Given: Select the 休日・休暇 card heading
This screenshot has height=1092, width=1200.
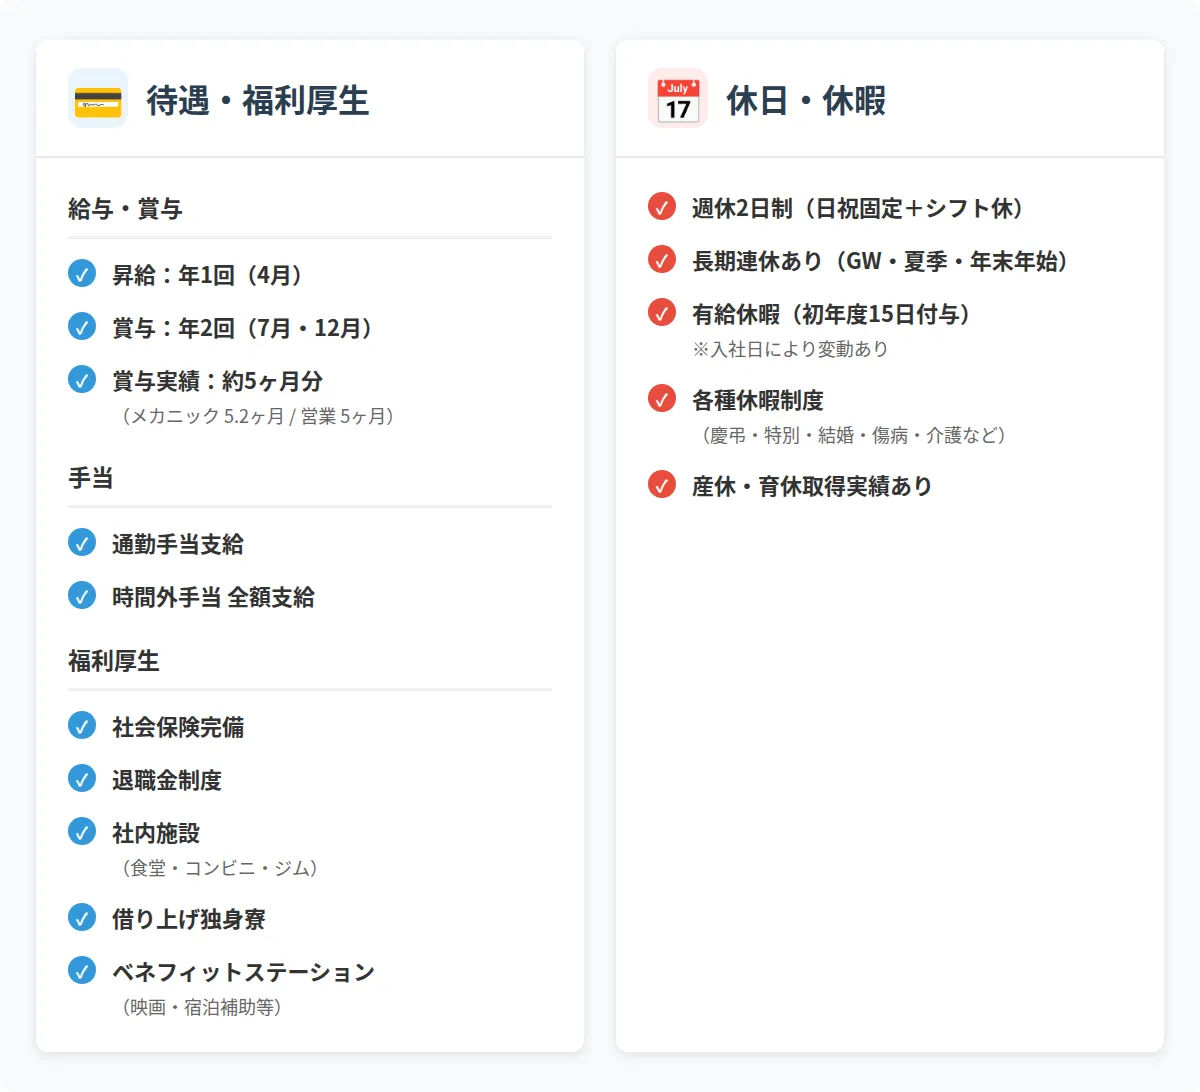Looking at the screenshot, I should click(806, 100).
